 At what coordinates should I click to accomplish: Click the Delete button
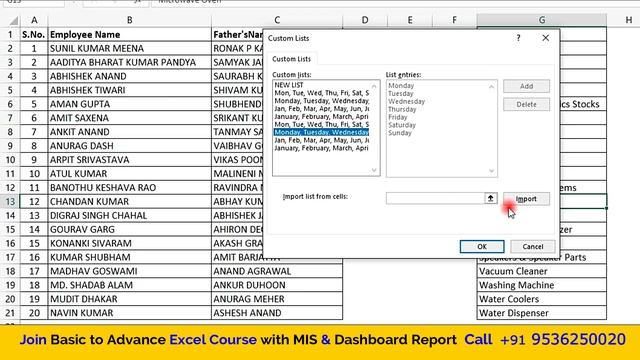(x=526, y=104)
